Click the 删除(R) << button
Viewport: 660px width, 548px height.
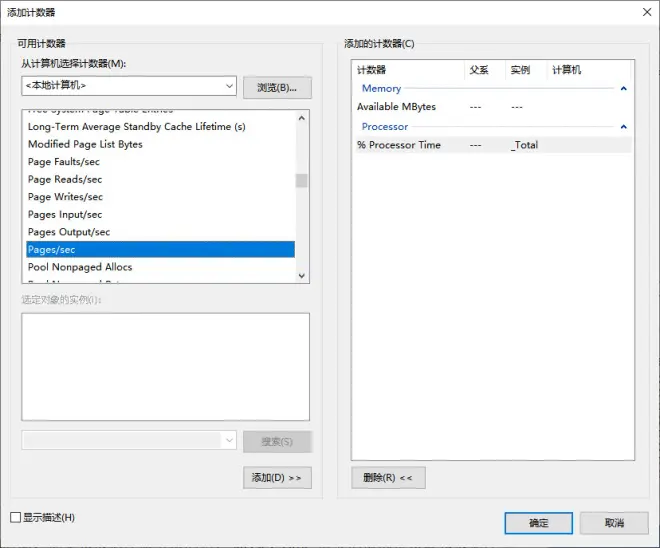[388, 478]
